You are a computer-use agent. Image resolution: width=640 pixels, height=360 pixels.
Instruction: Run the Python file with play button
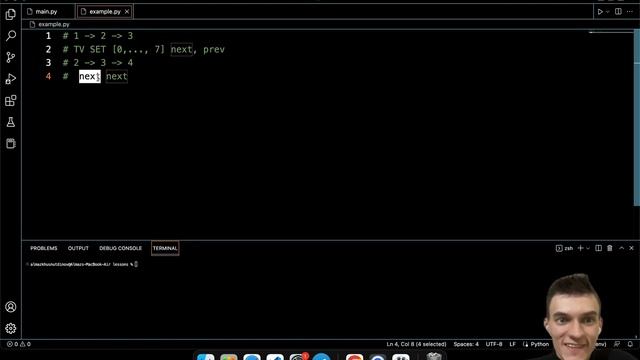point(600,12)
